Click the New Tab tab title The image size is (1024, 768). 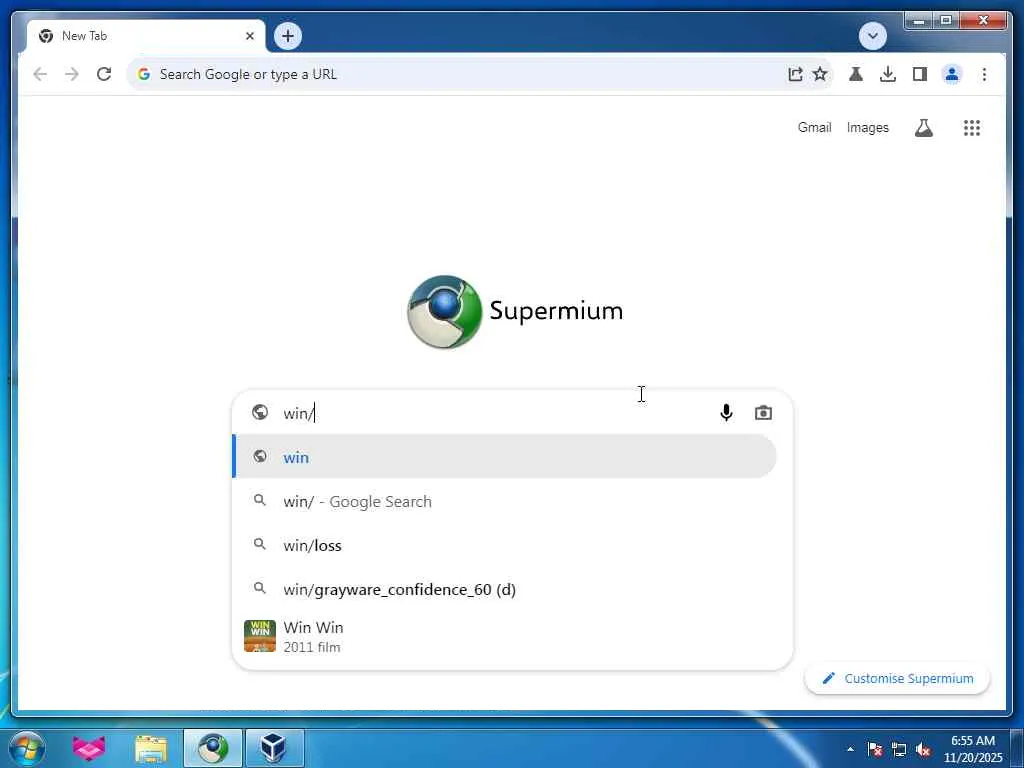point(84,36)
